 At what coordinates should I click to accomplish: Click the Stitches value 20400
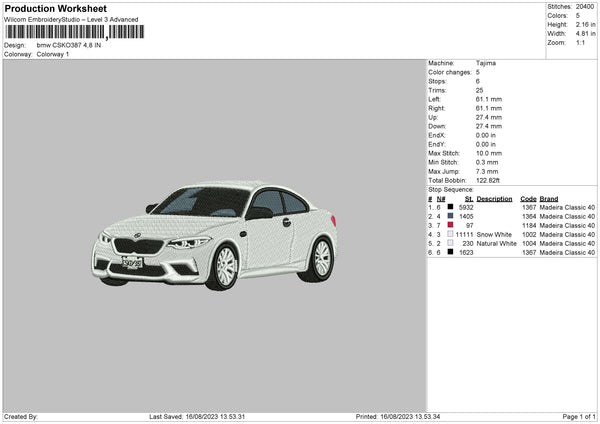coord(586,6)
